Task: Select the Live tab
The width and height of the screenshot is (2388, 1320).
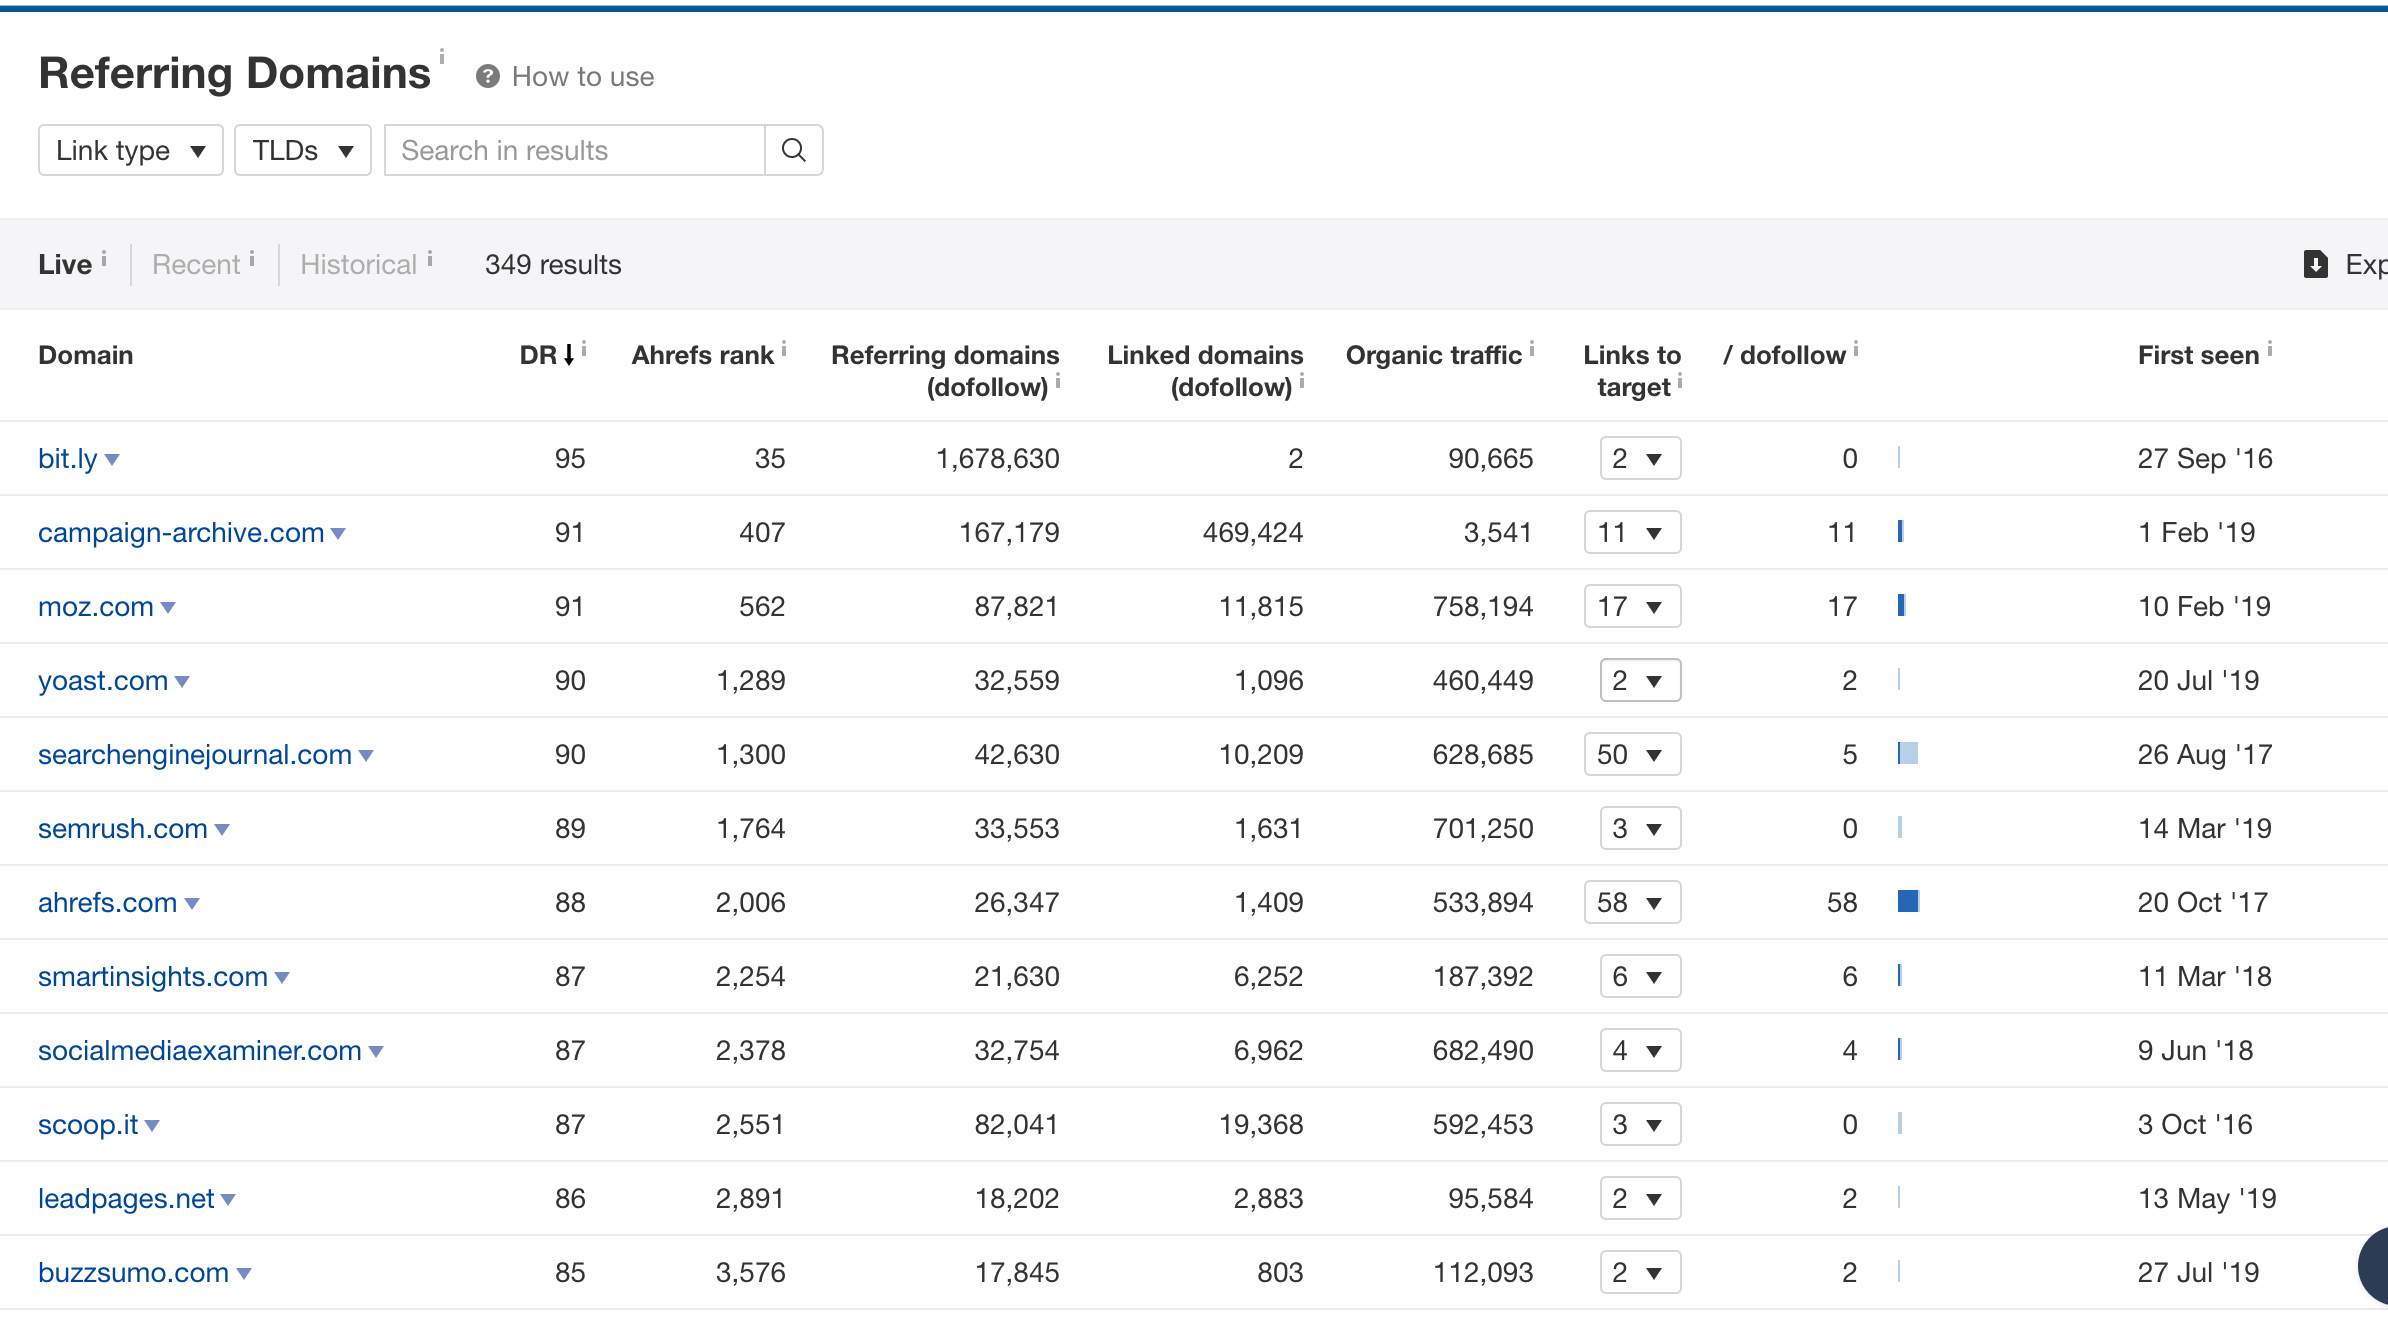Action: pos(65,264)
